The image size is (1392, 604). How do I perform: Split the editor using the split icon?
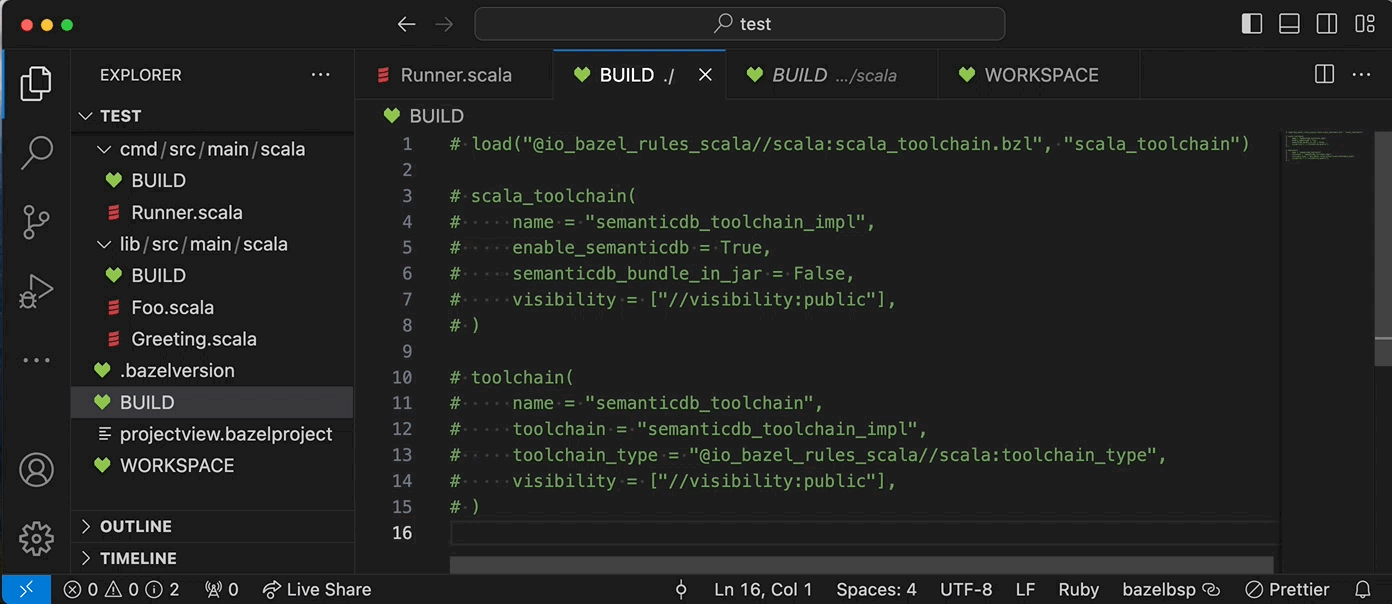(1324, 73)
